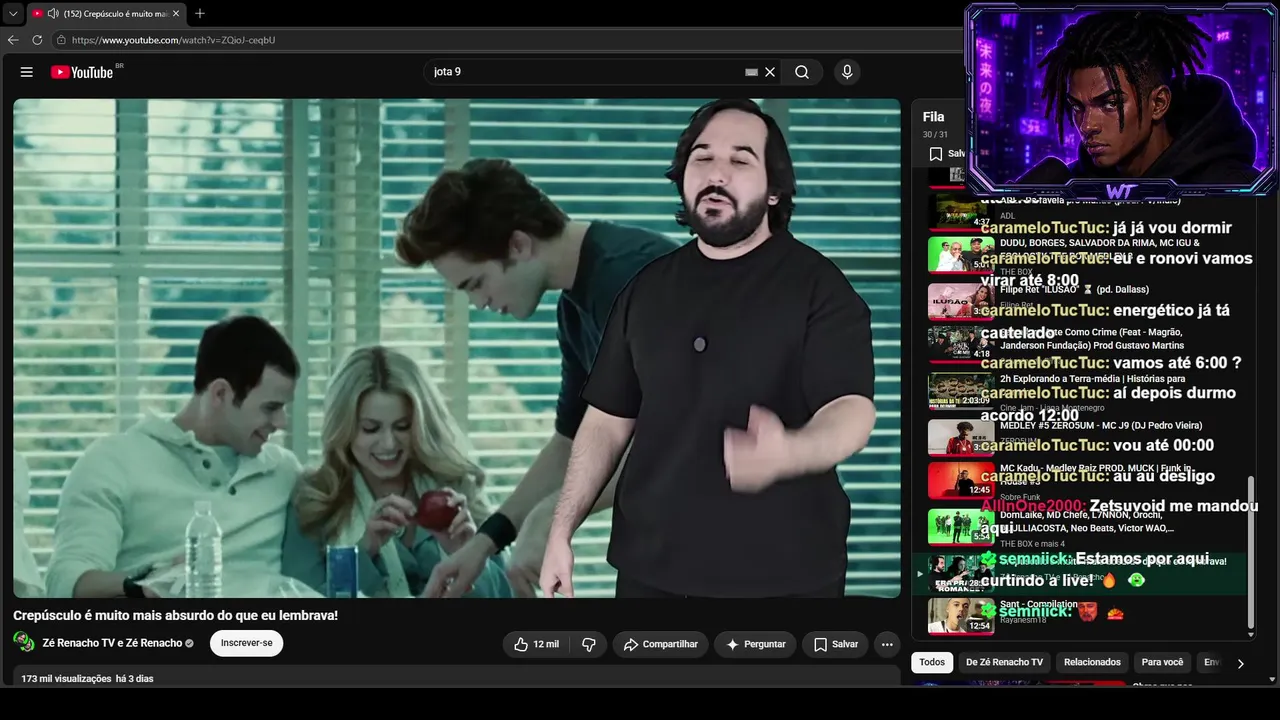Open Zé Renacho TV e Zé Renacho channel link

point(112,643)
